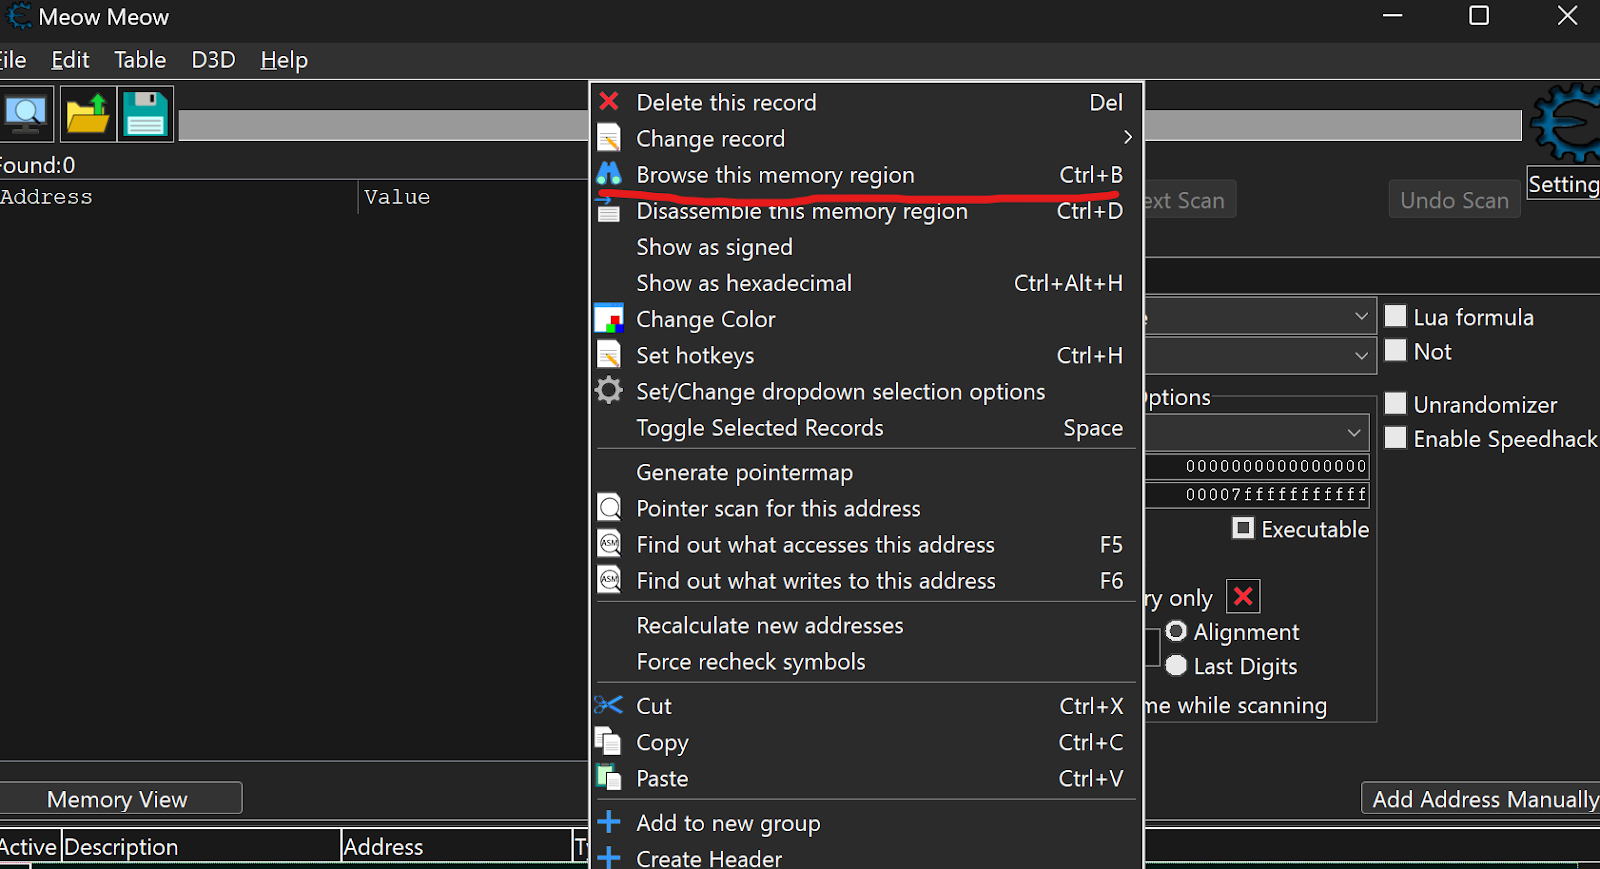Click red X icon beside Delete this record
Screen dimensions: 1600x869
(609, 101)
